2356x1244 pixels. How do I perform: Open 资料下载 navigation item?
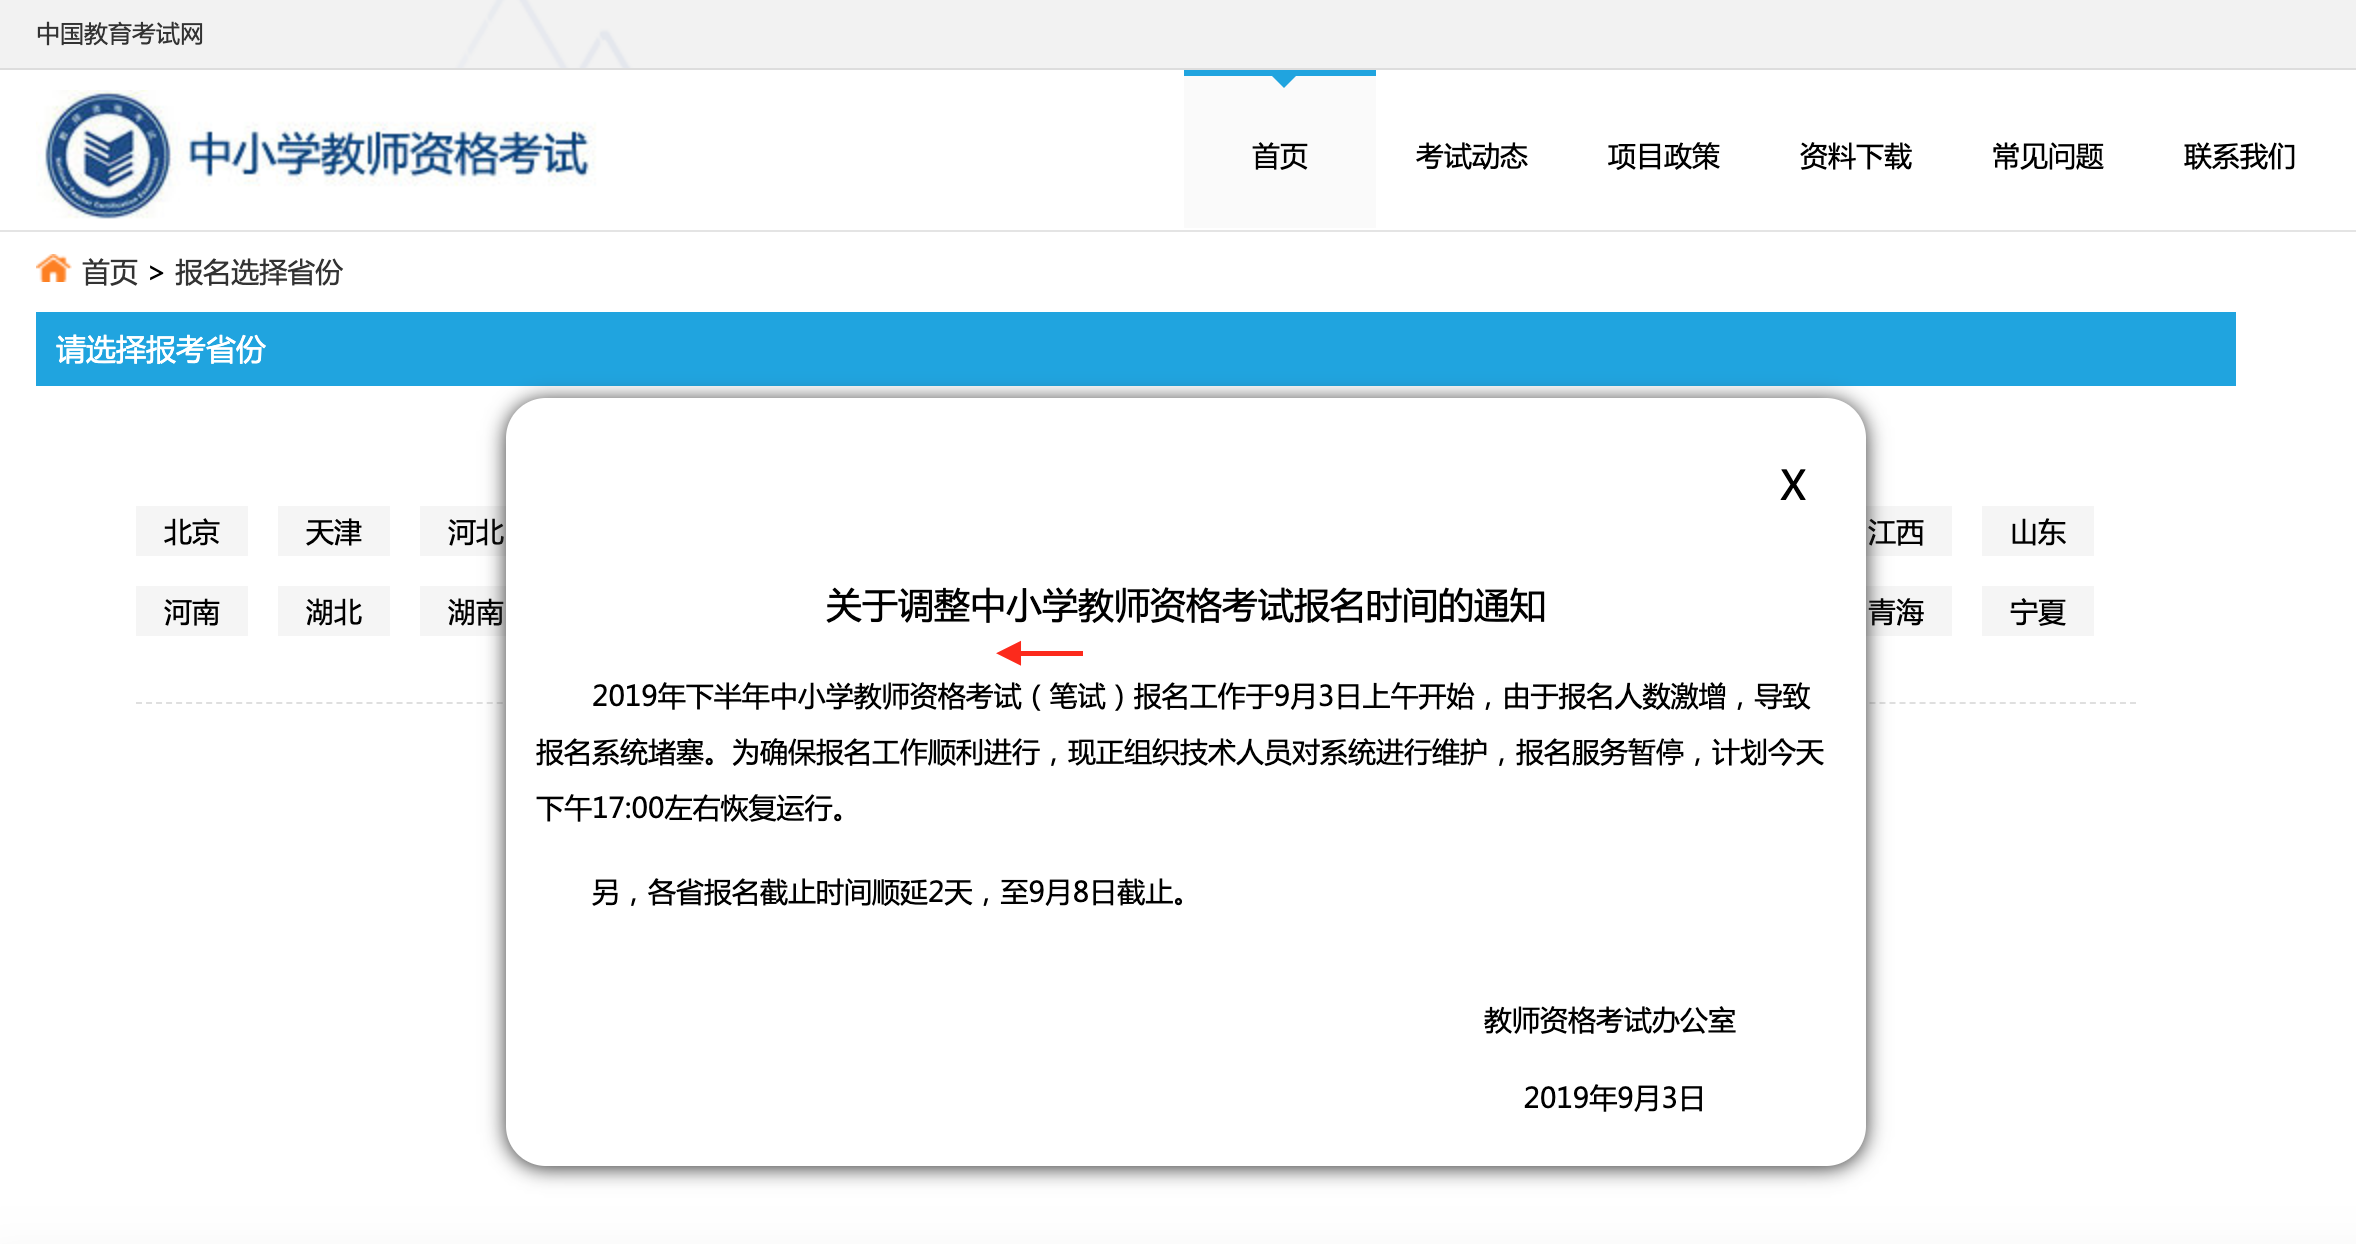1855,156
